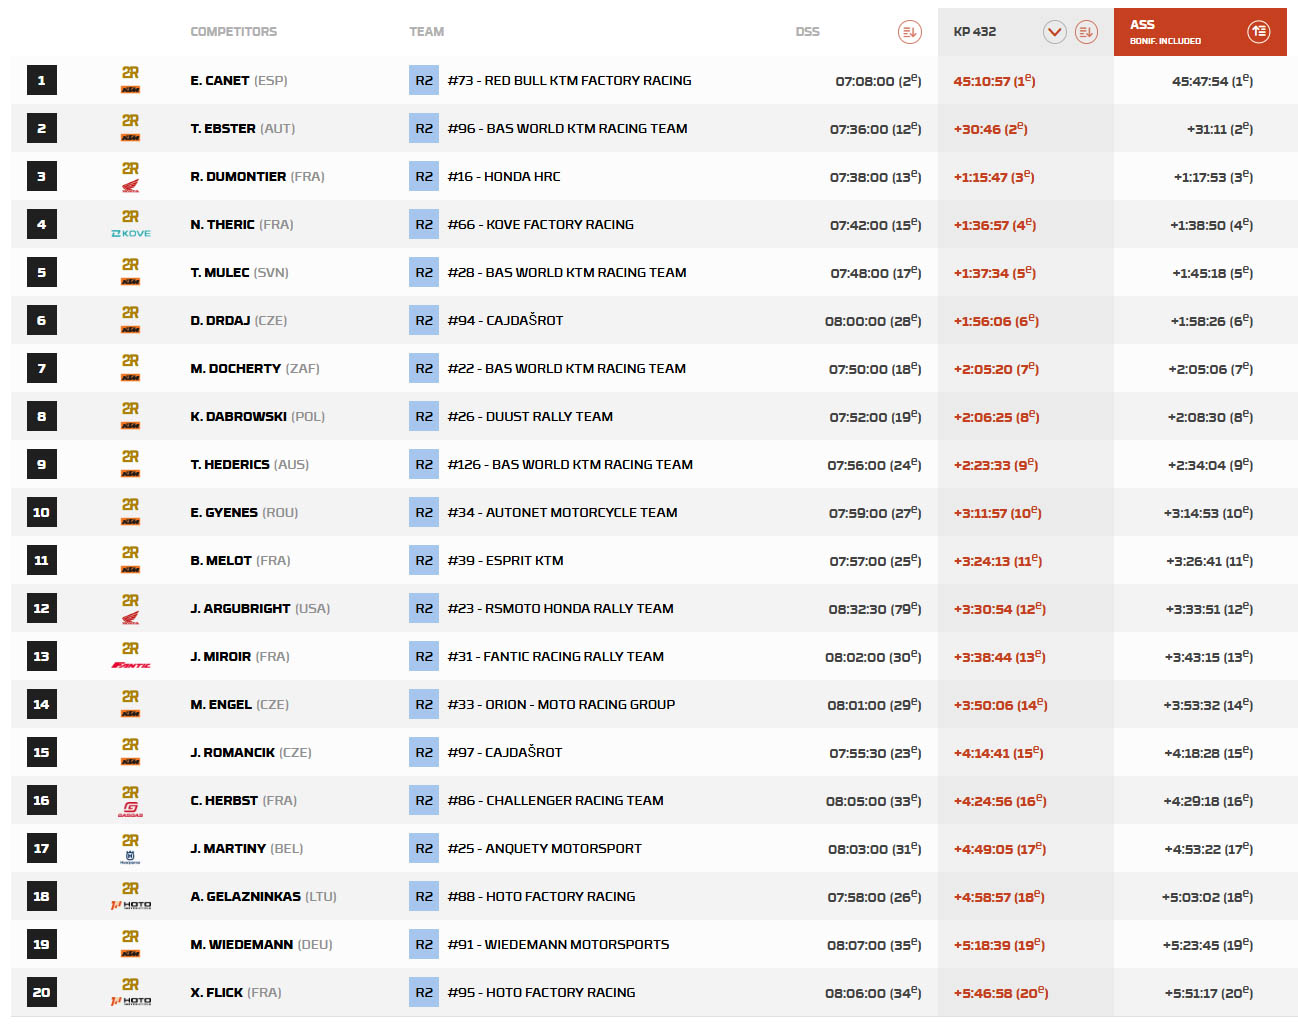
Task: Click the Fantic logo next to J. Miroir
Action: [x=131, y=665]
